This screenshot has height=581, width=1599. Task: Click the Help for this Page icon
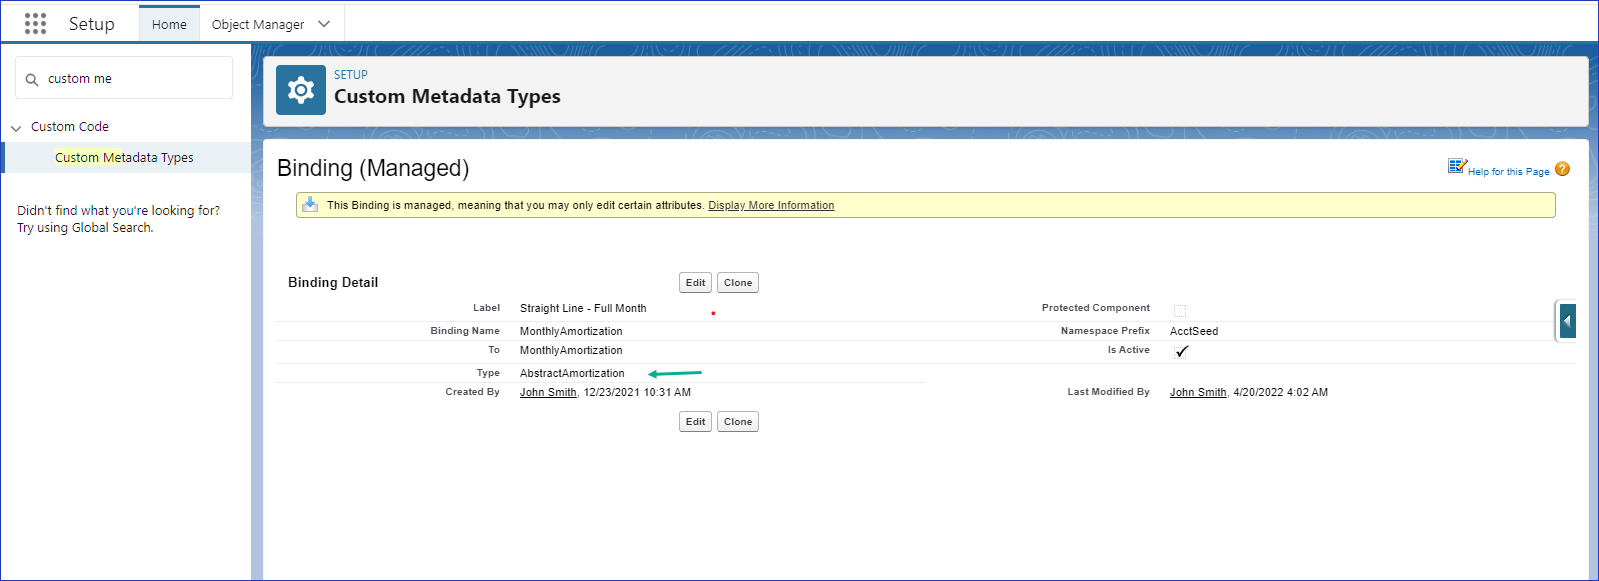pyautogui.click(x=1457, y=167)
